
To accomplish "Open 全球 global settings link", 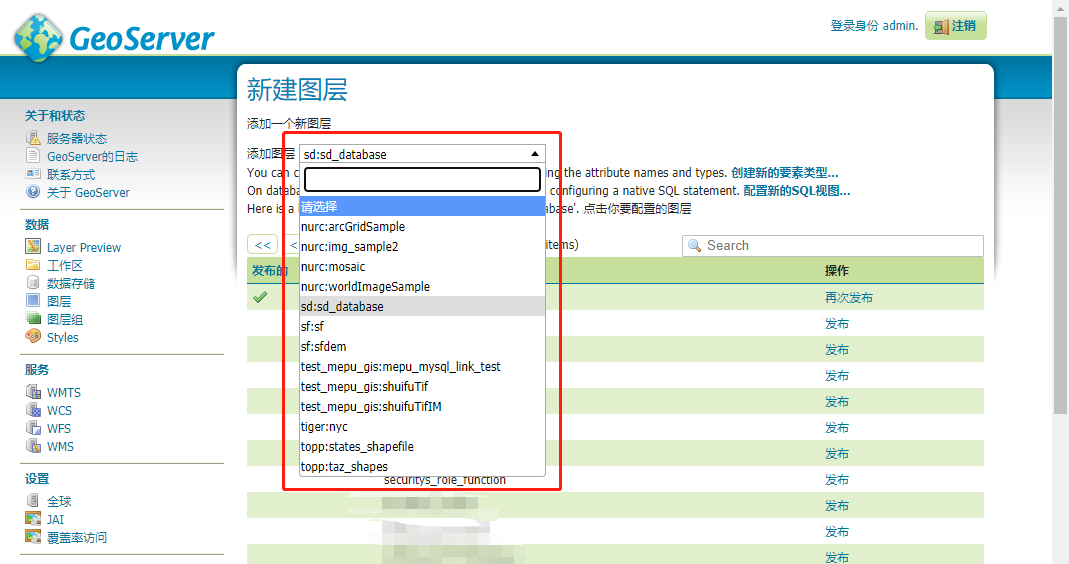I will tap(59, 501).
